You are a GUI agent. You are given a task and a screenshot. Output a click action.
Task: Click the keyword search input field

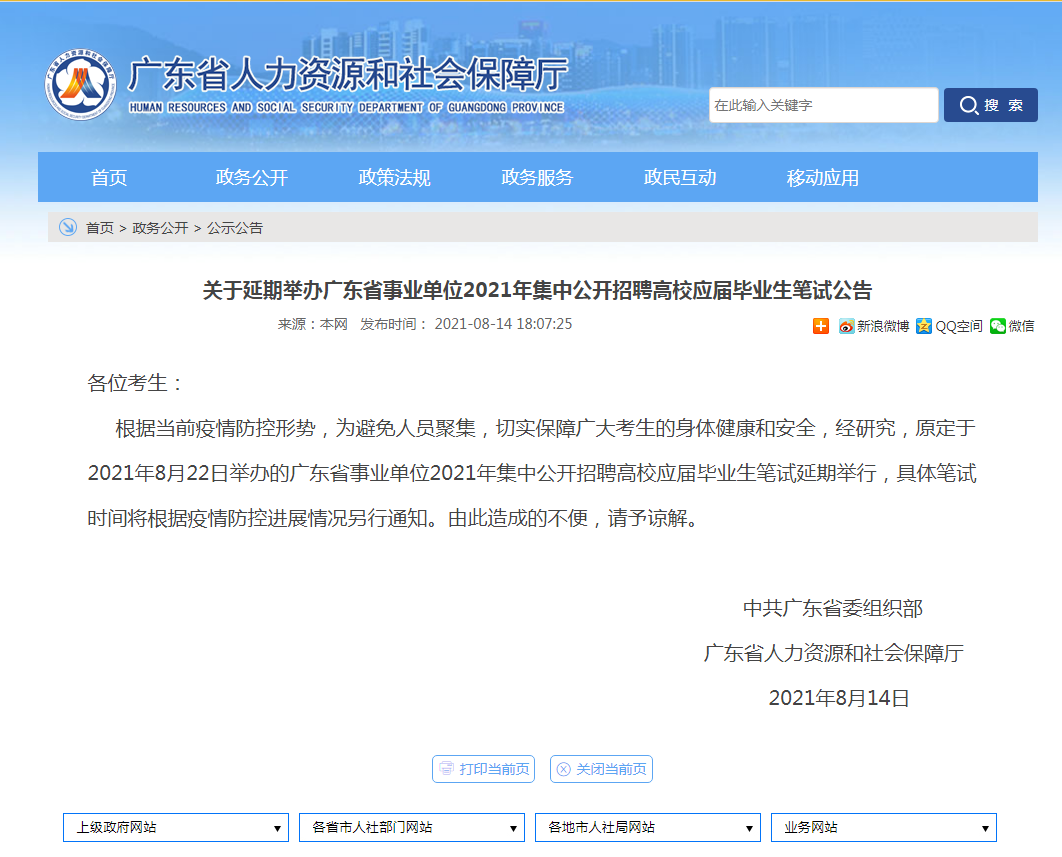click(x=823, y=104)
